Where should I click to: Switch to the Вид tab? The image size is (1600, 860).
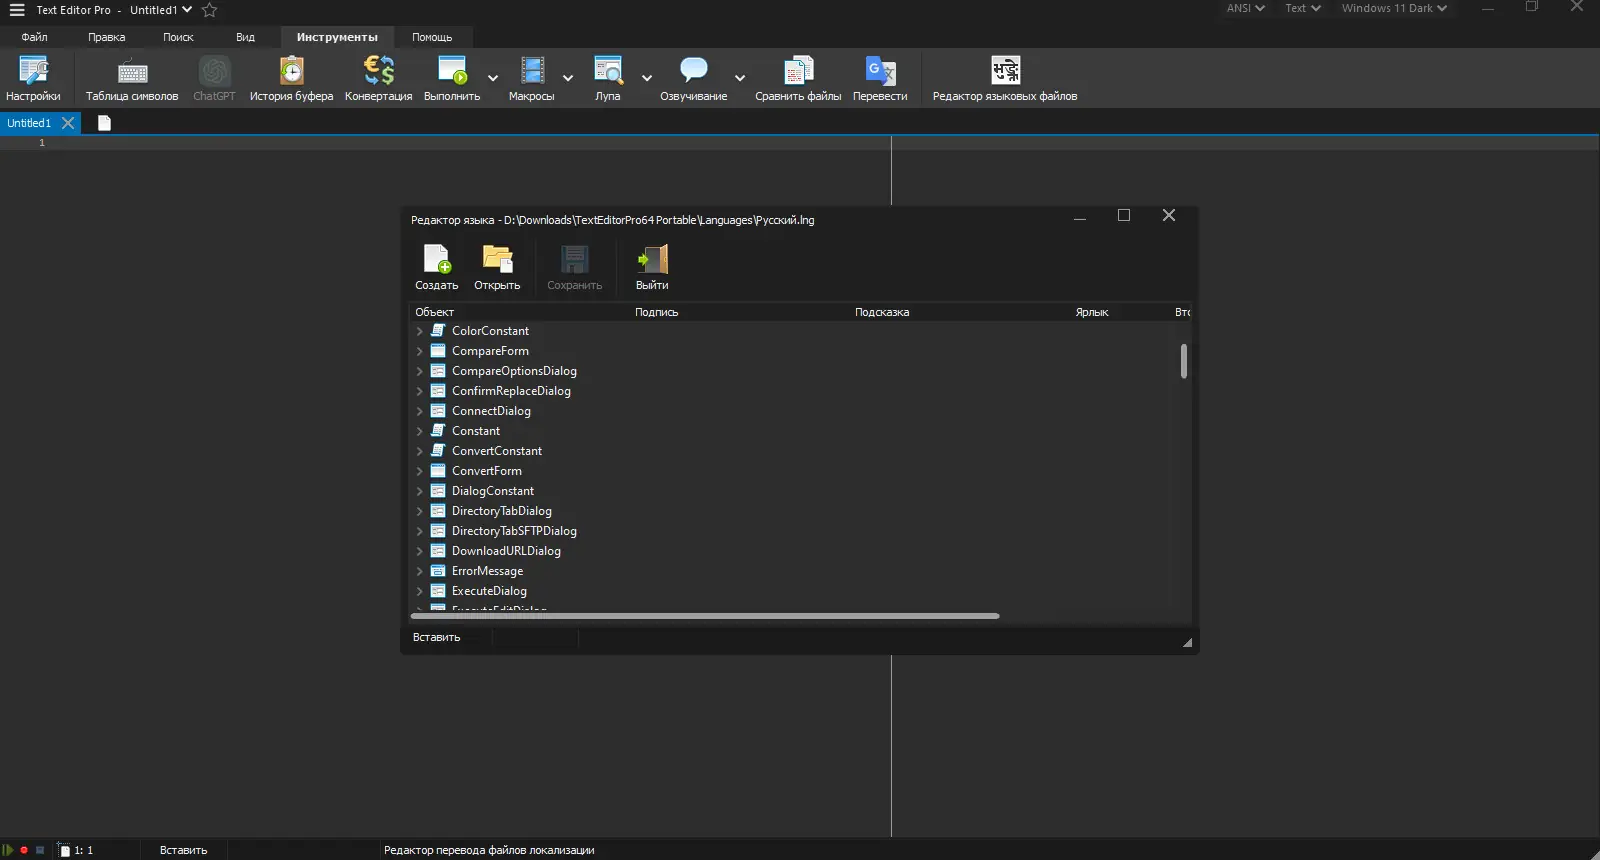[246, 37]
